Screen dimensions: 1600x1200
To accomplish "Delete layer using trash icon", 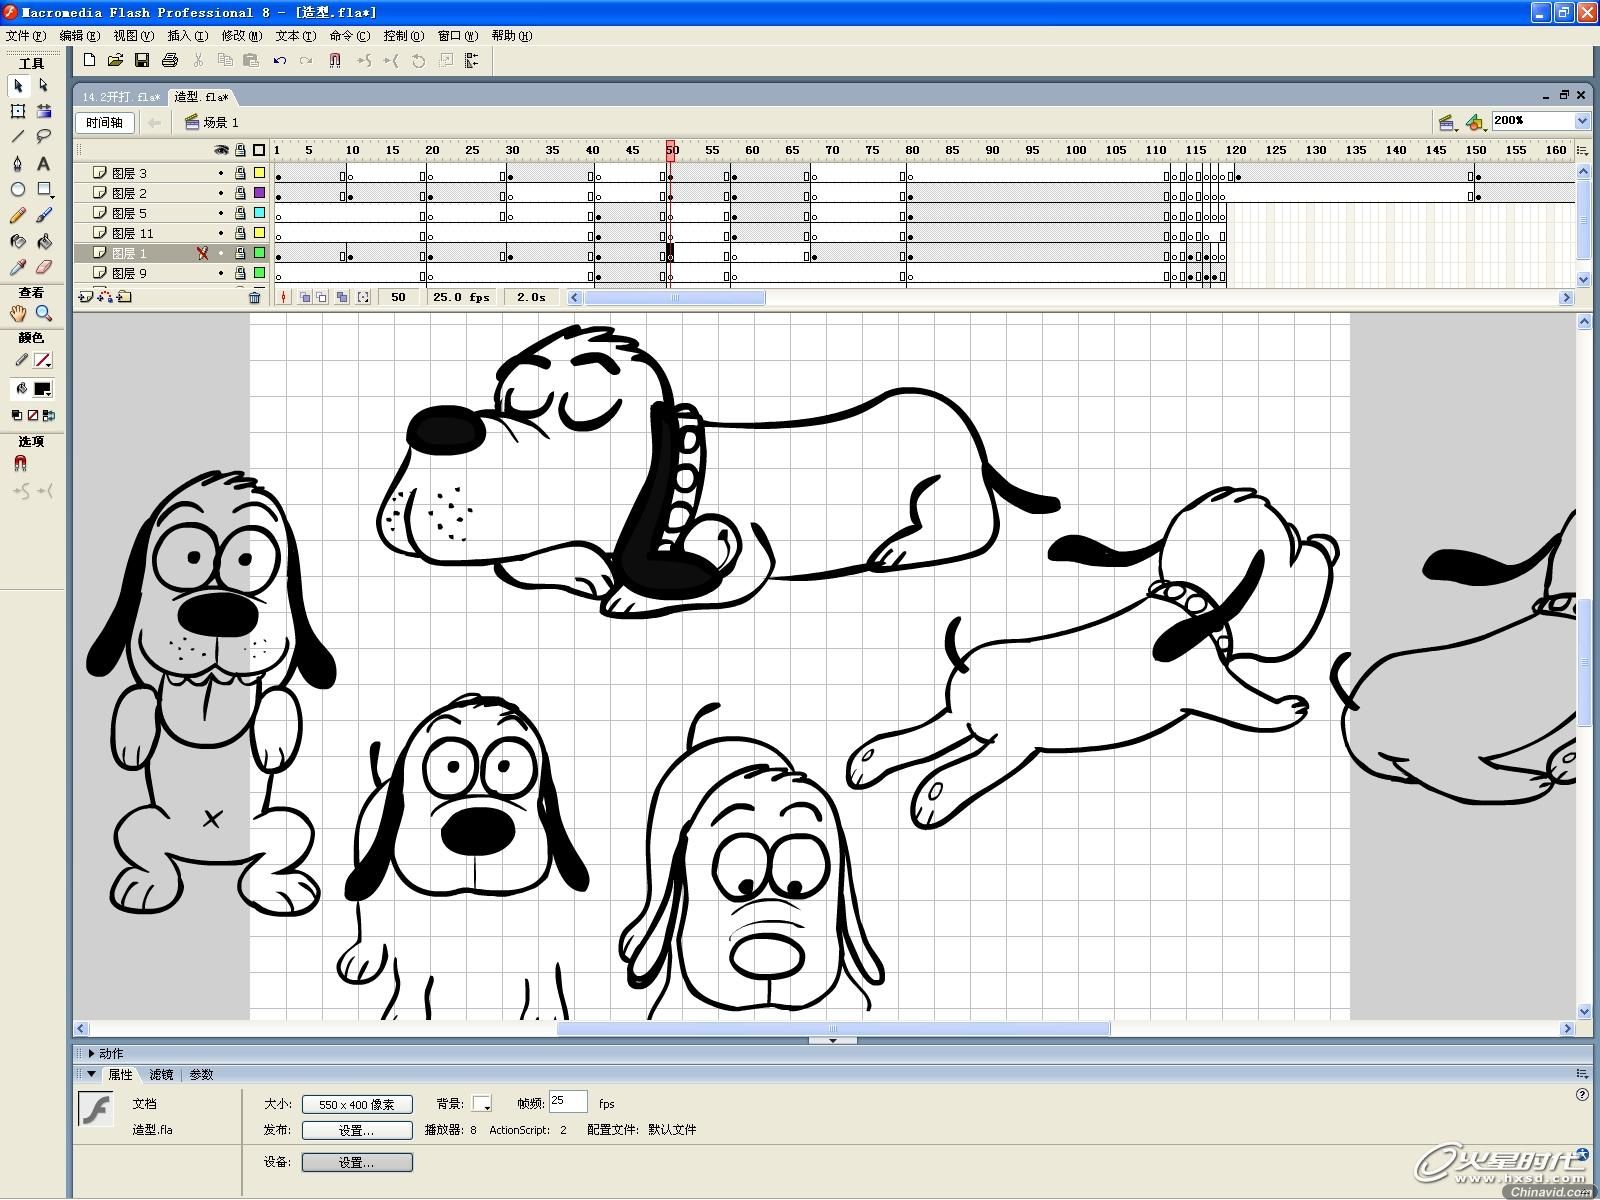I will point(254,297).
